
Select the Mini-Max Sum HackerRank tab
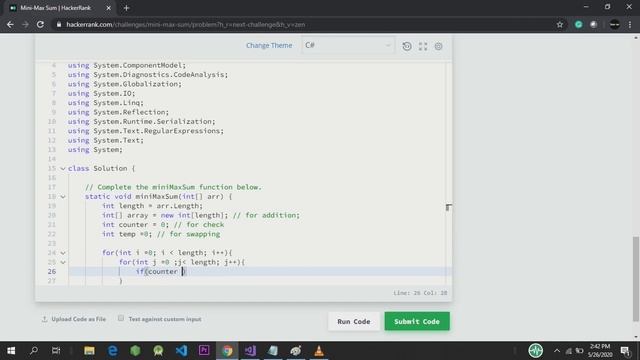click(x=56, y=8)
